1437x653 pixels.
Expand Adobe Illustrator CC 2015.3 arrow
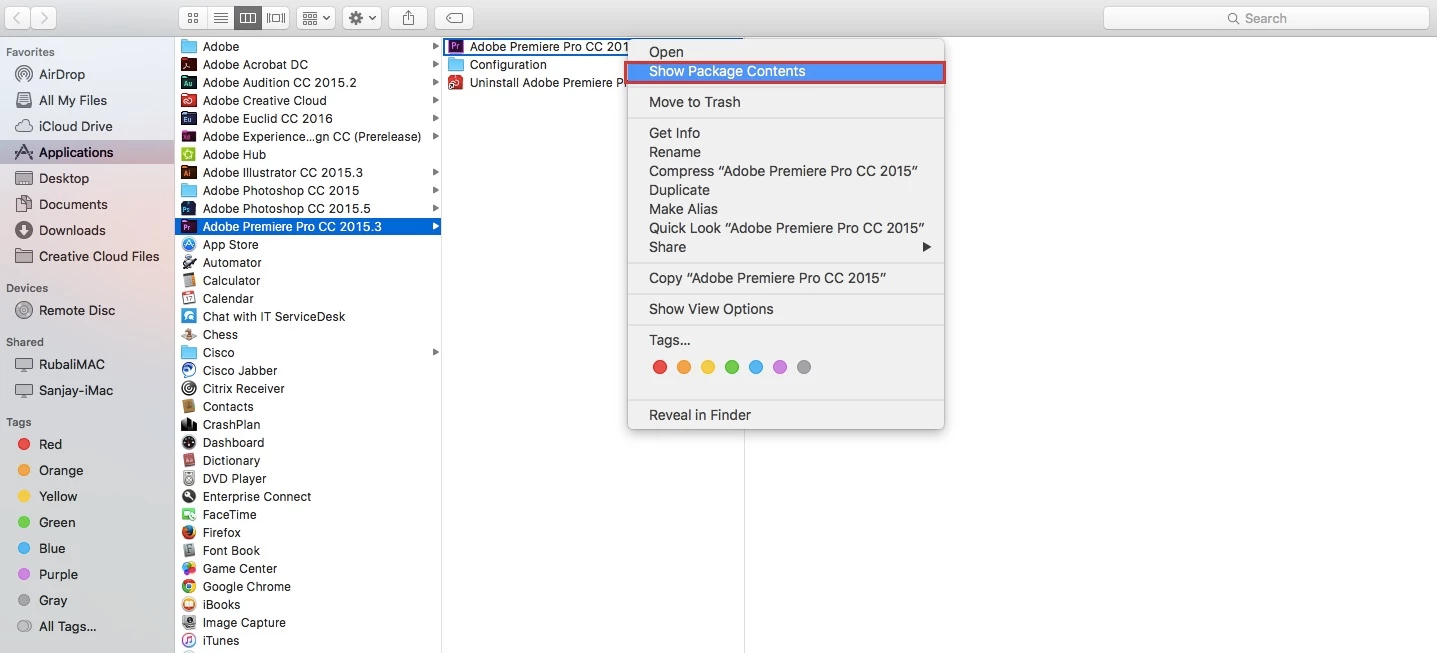pos(435,172)
